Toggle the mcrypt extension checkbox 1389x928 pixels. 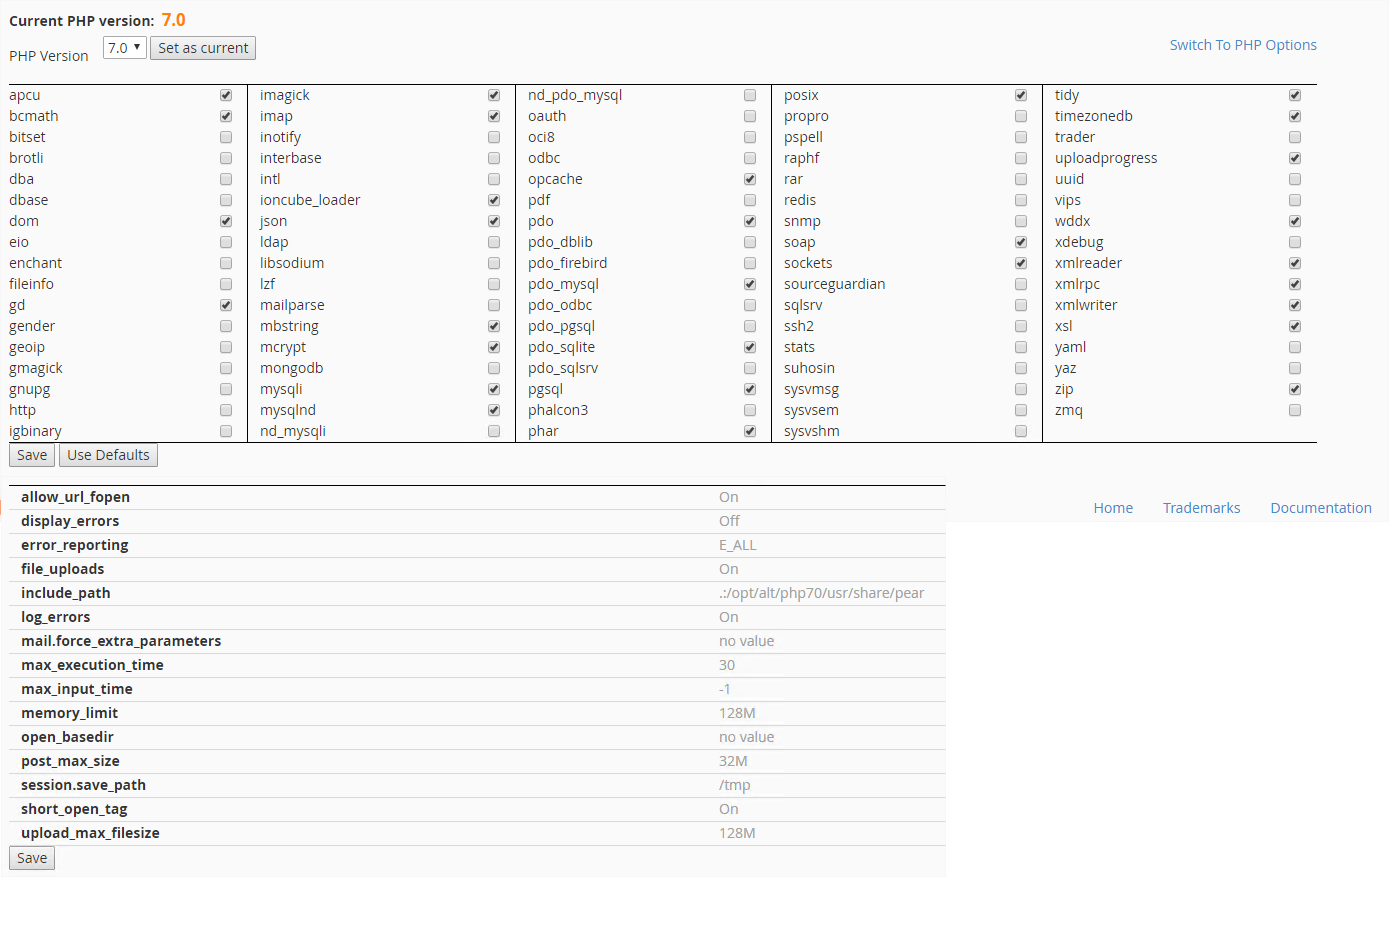pyautogui.click(x=494, y=347)
